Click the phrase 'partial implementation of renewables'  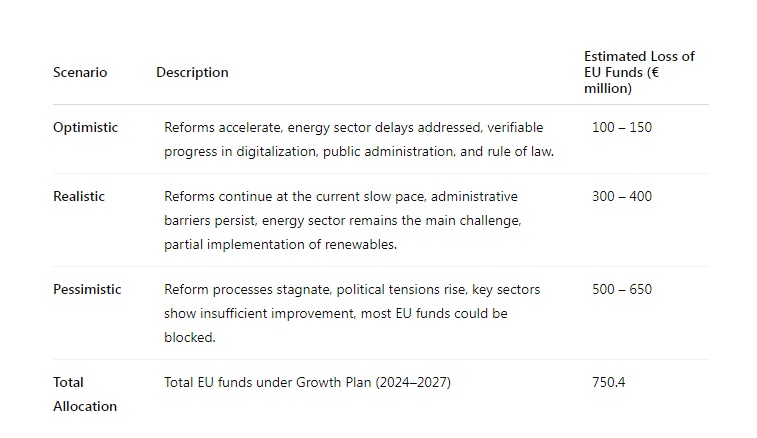point(281,244)
